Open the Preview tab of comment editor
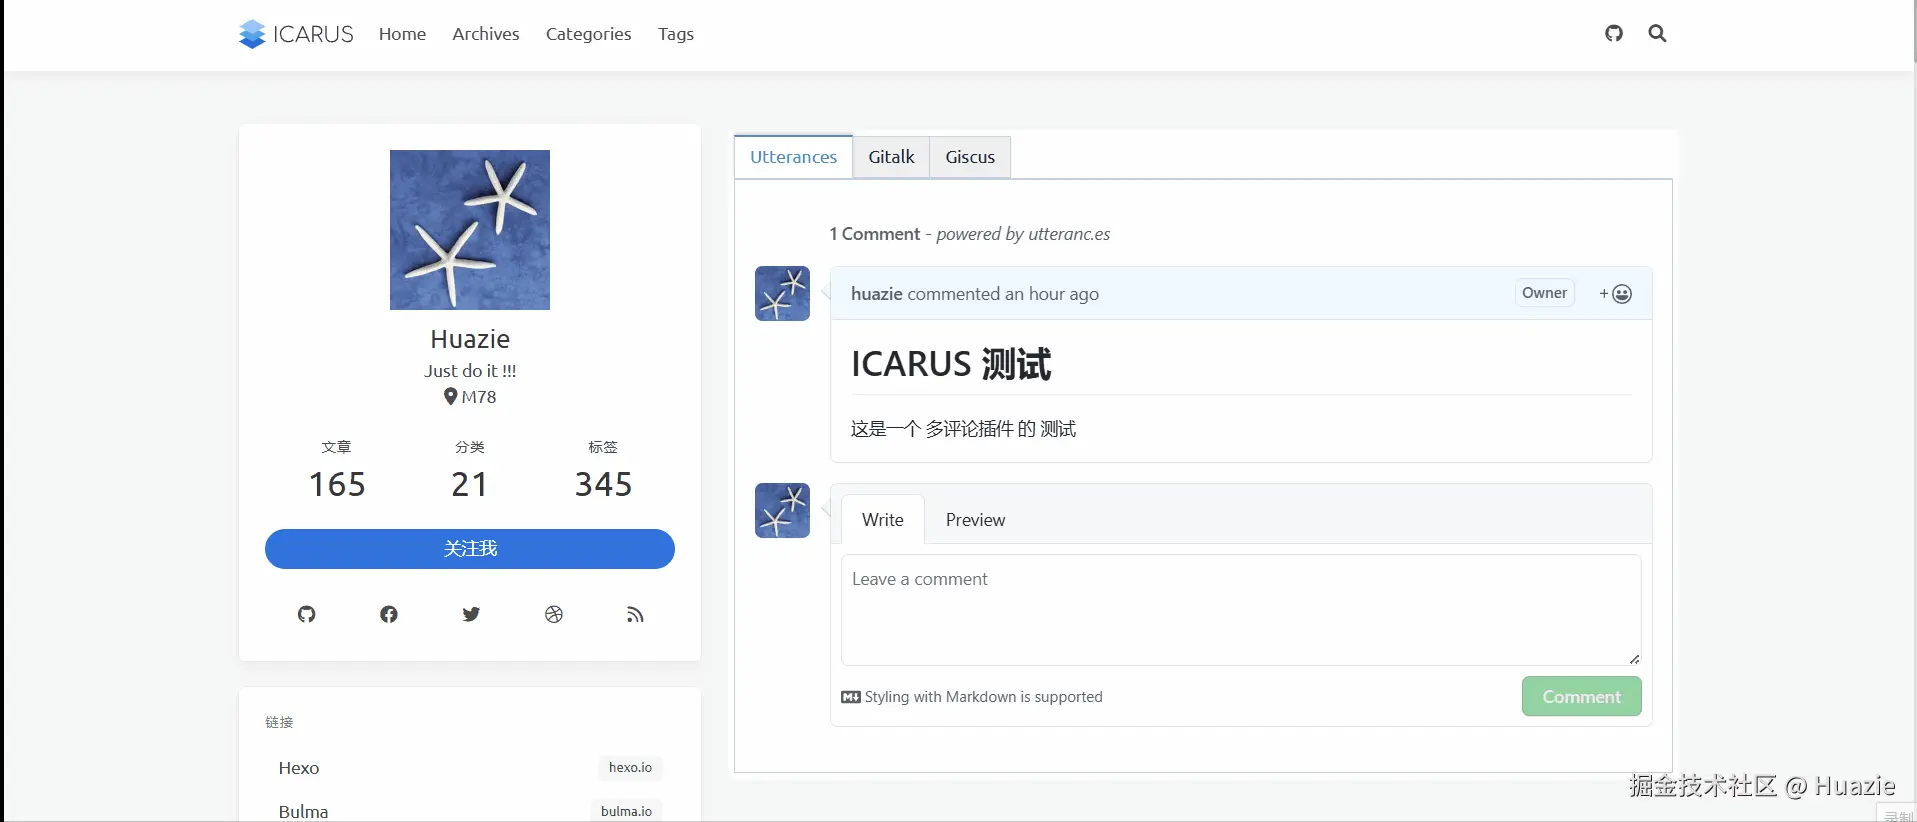 975,520
